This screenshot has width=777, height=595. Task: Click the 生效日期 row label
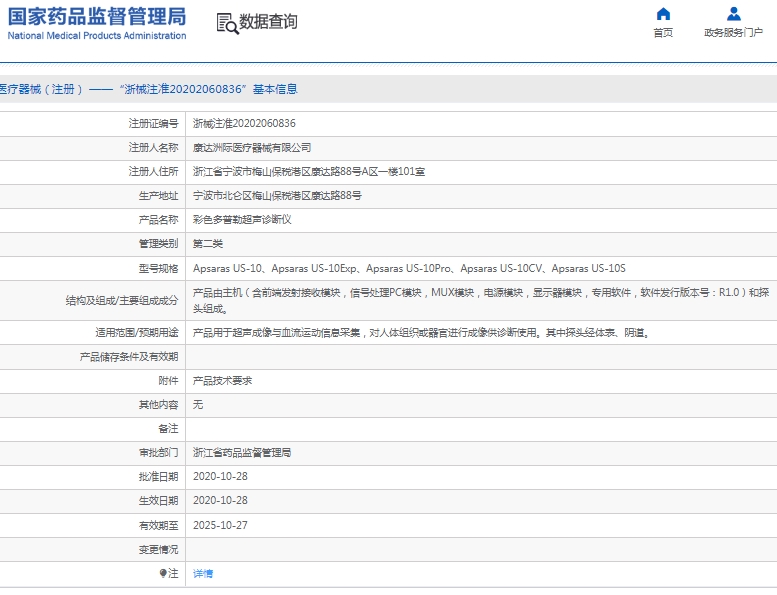tap(159, 500)
